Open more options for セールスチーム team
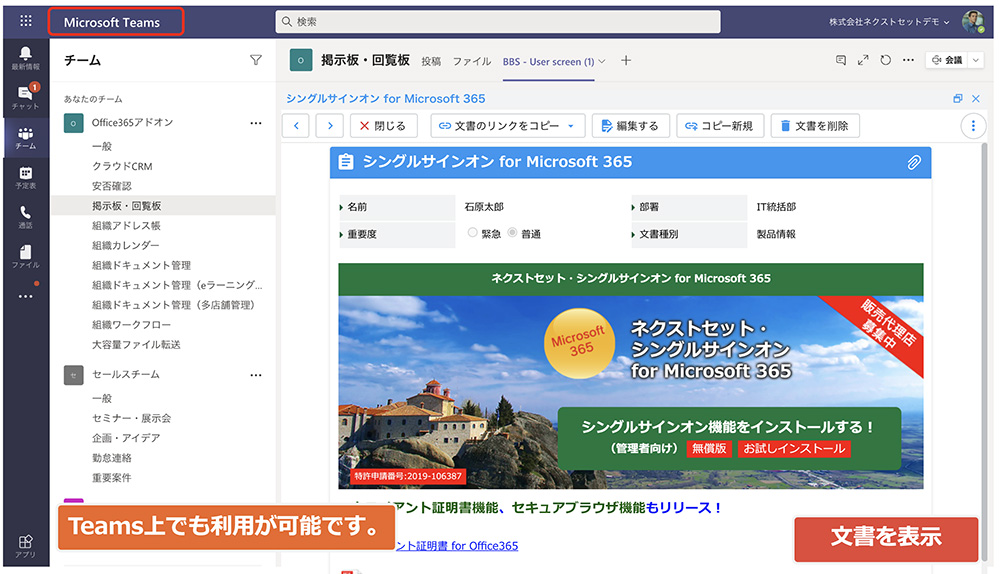This screenshot has width=1000, height=574. (x=256, y=375)
